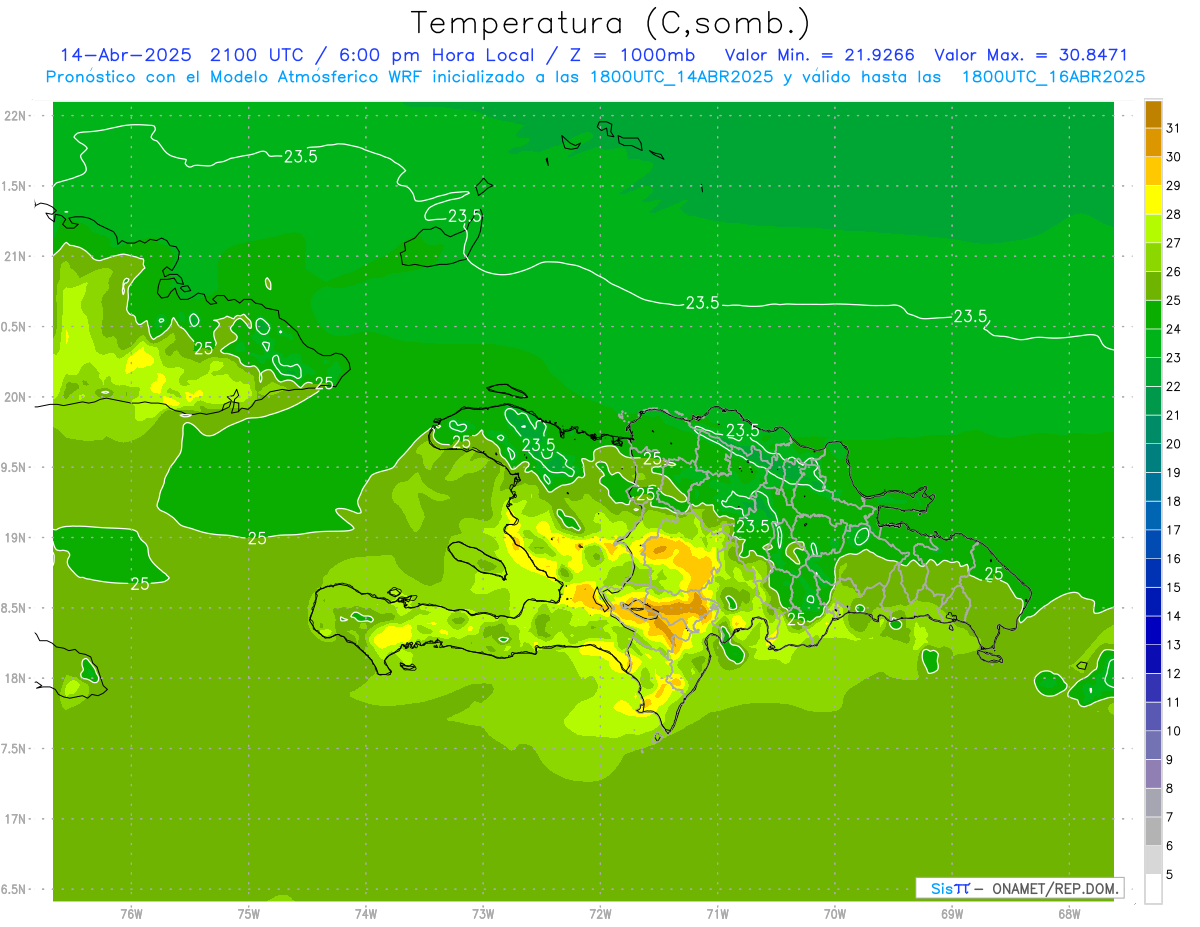Viewport: 1200px width, 927px height.
Task: Click the legend value label 13
Action: pyautogui.click(x=1173, y=645)
